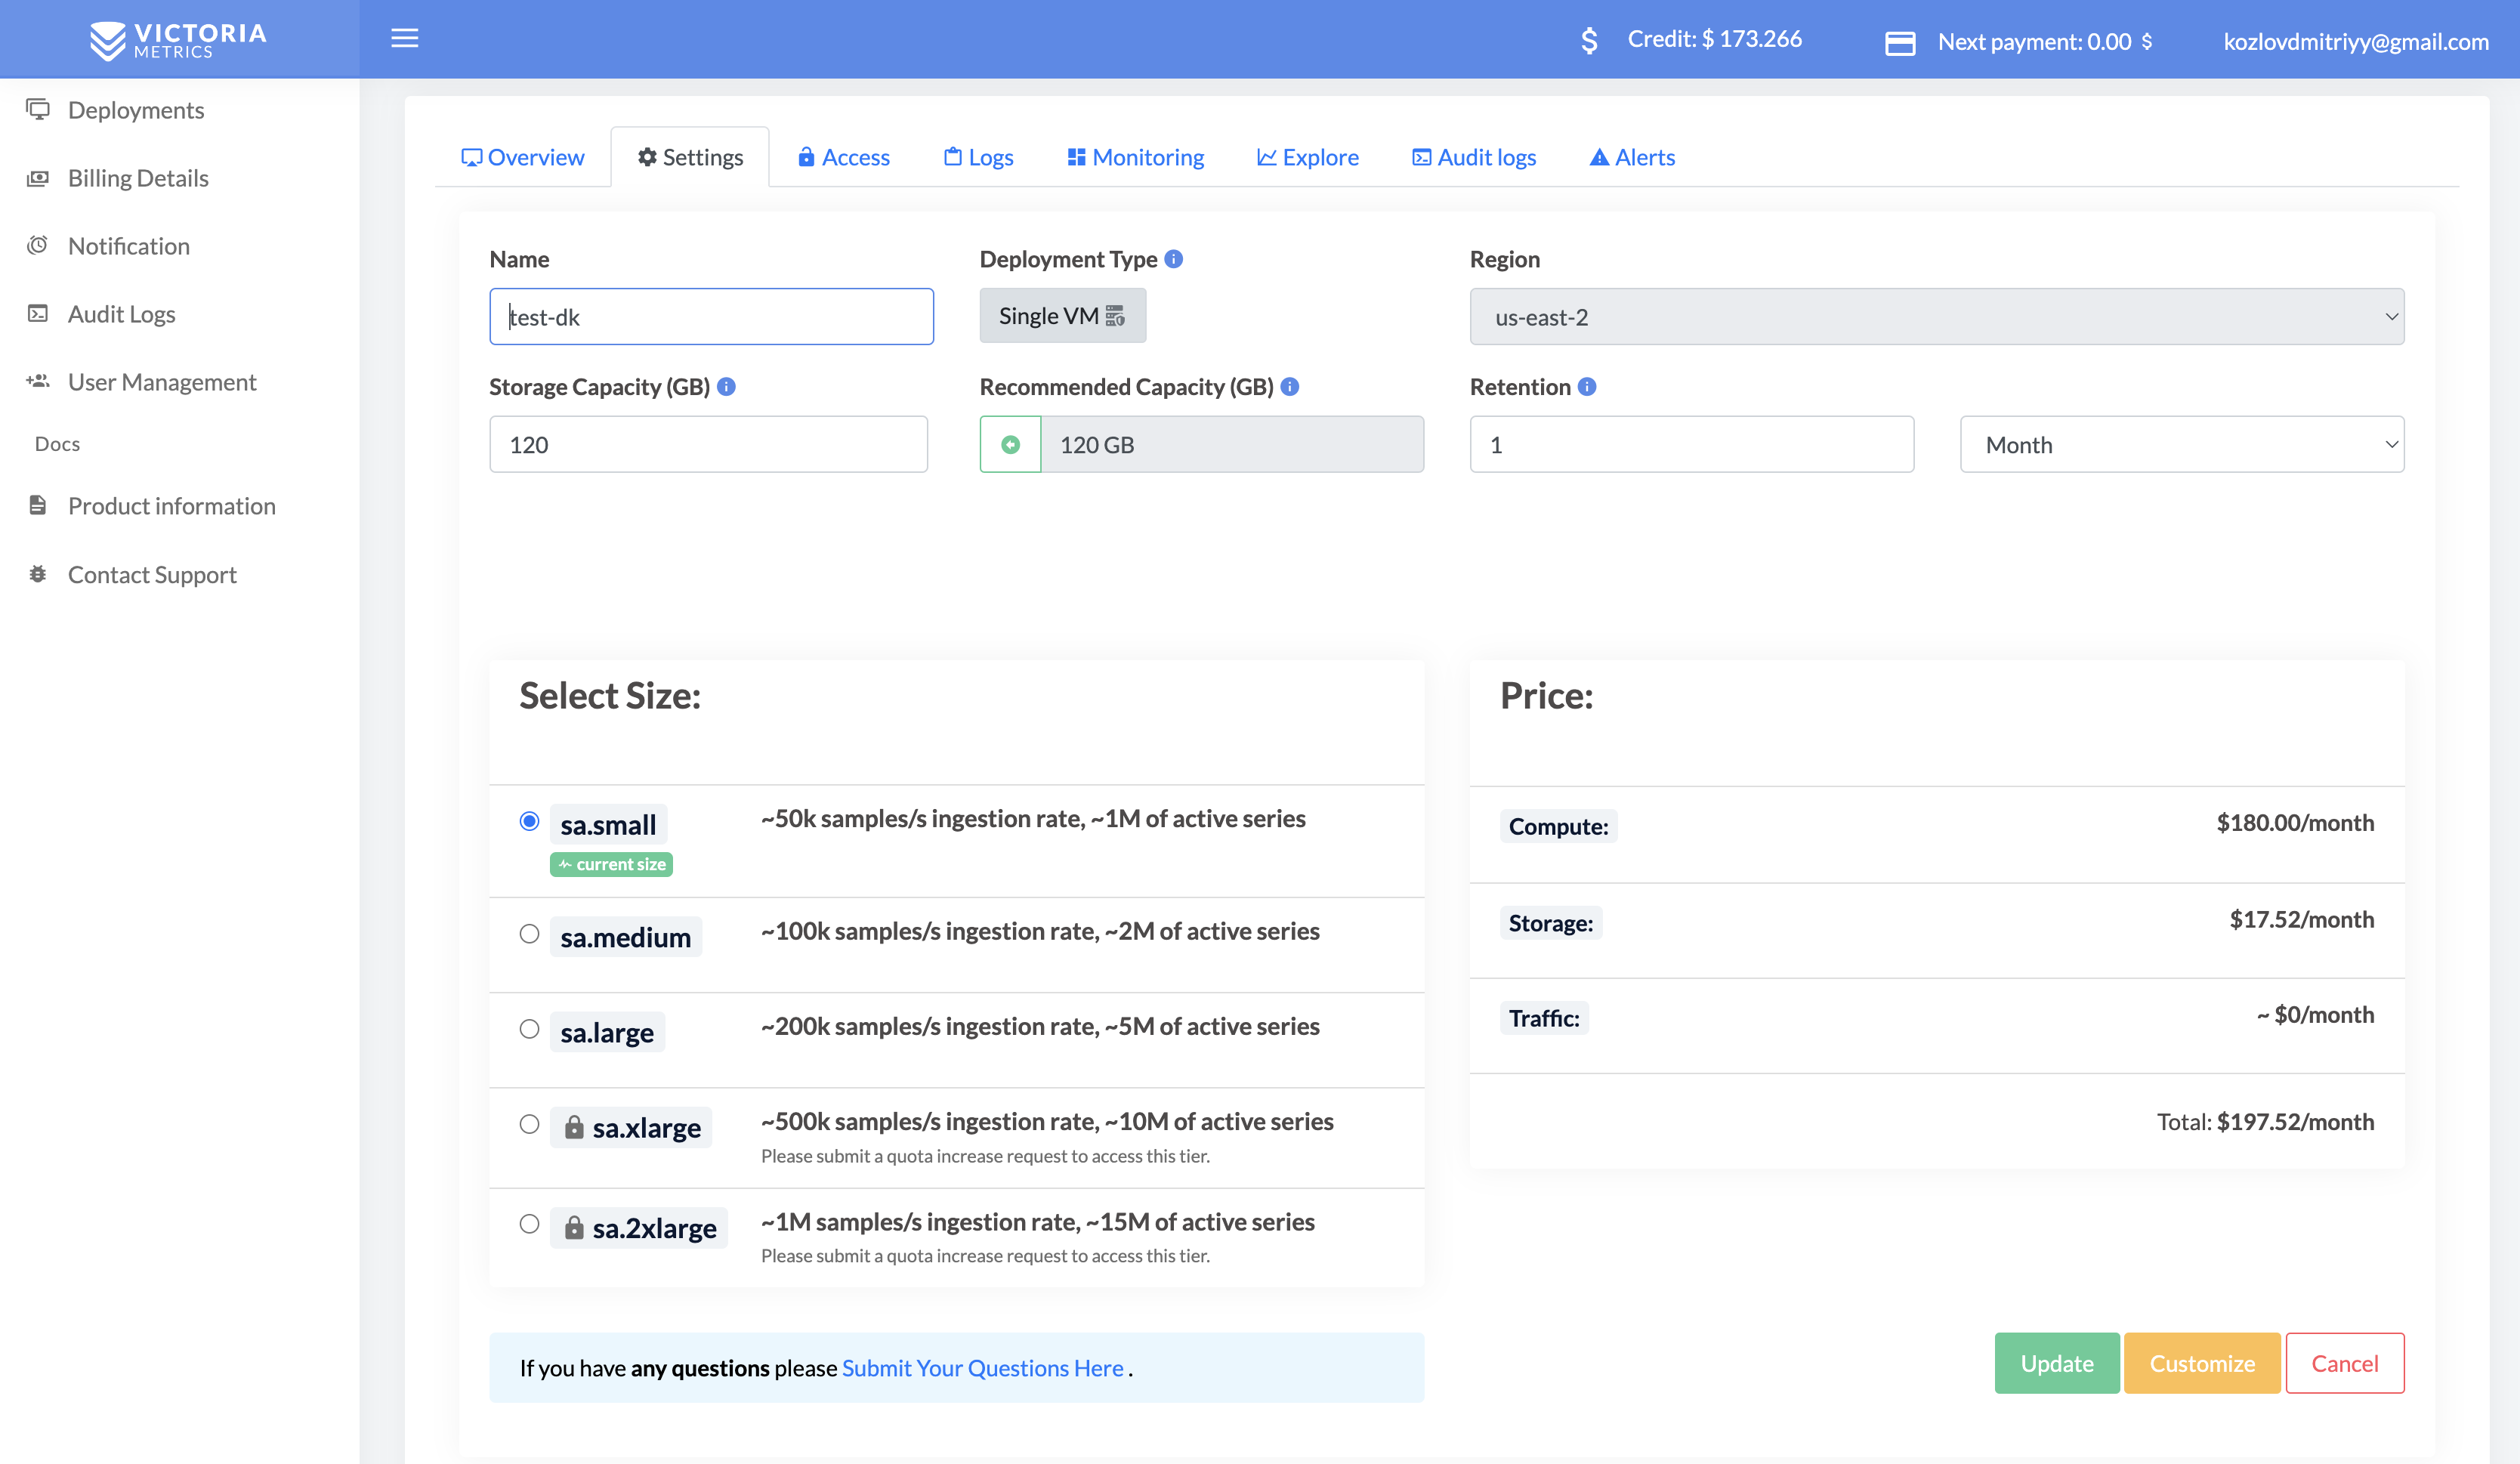This screenshot has width=2520, height=1464.
Task: Open the Audit logs tab
Action: [x=1474, y=157]
